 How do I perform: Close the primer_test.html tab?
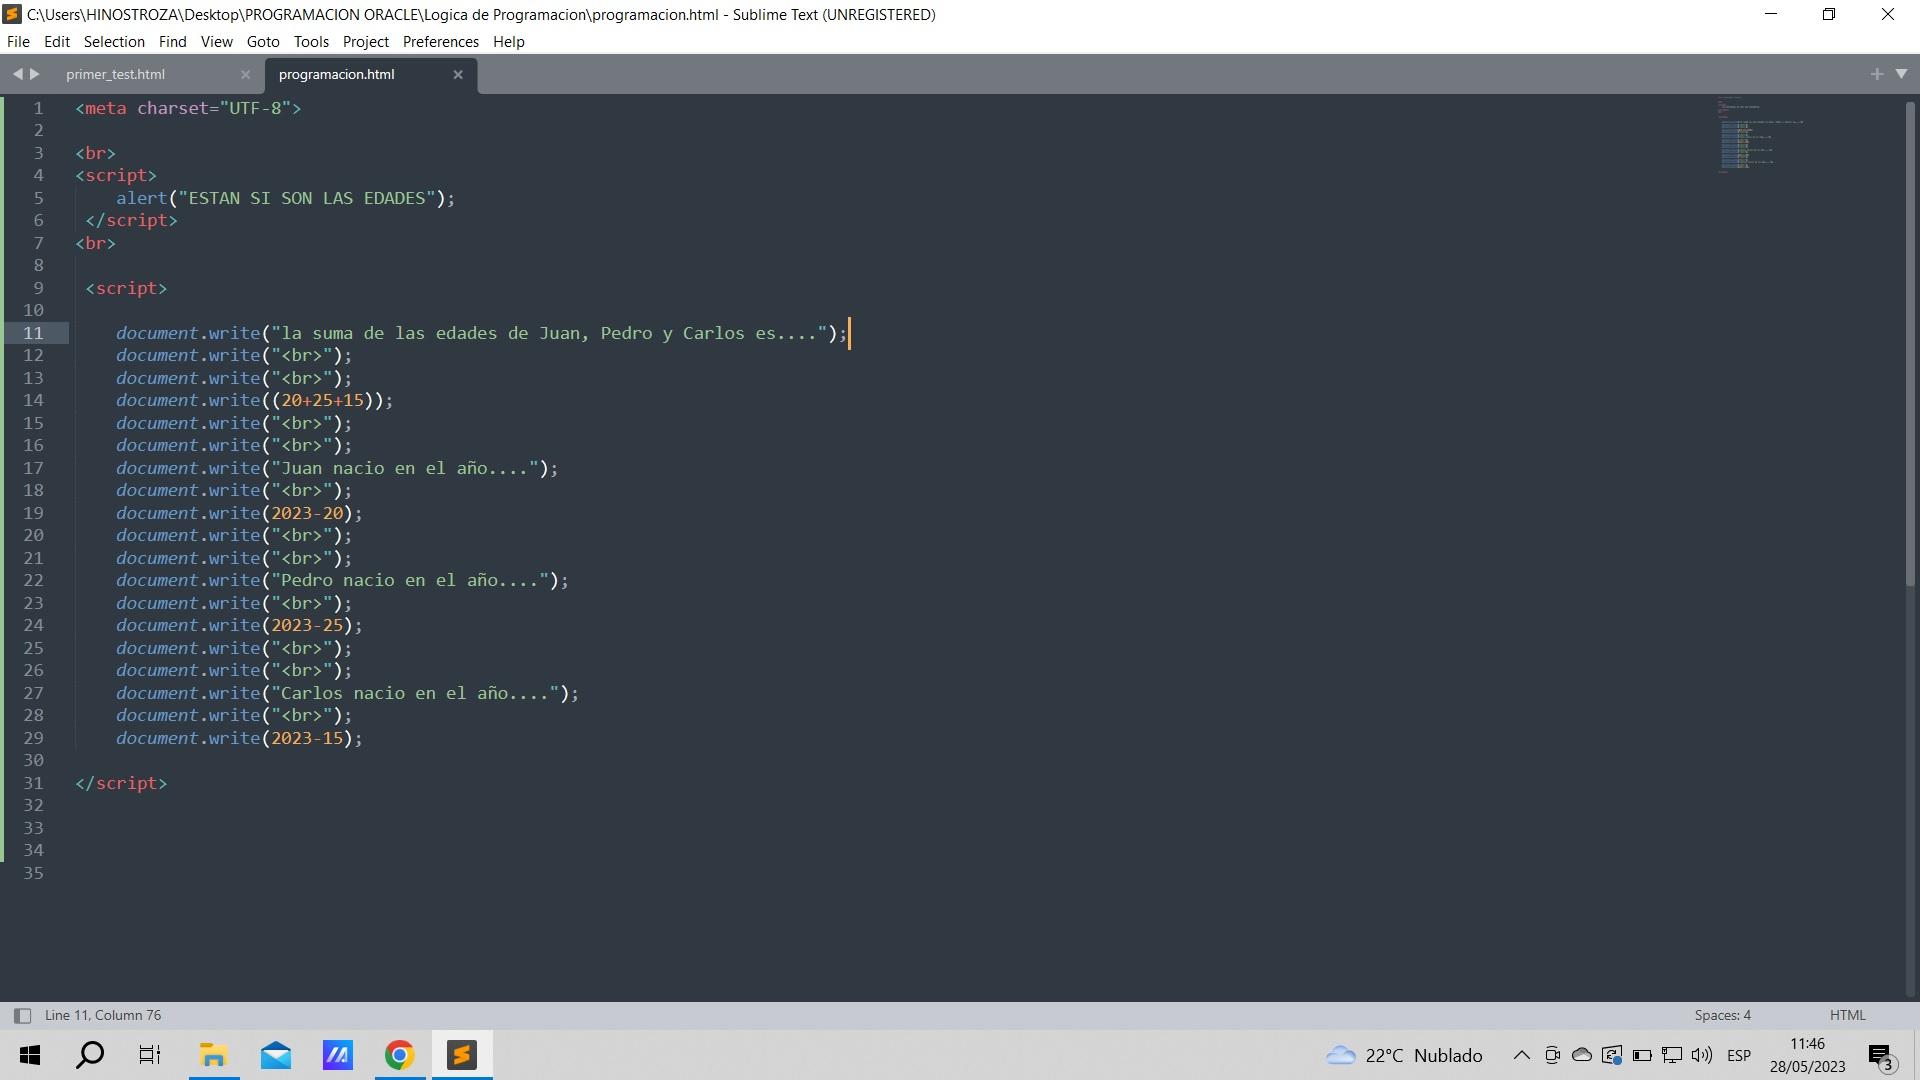pos(245,75)
